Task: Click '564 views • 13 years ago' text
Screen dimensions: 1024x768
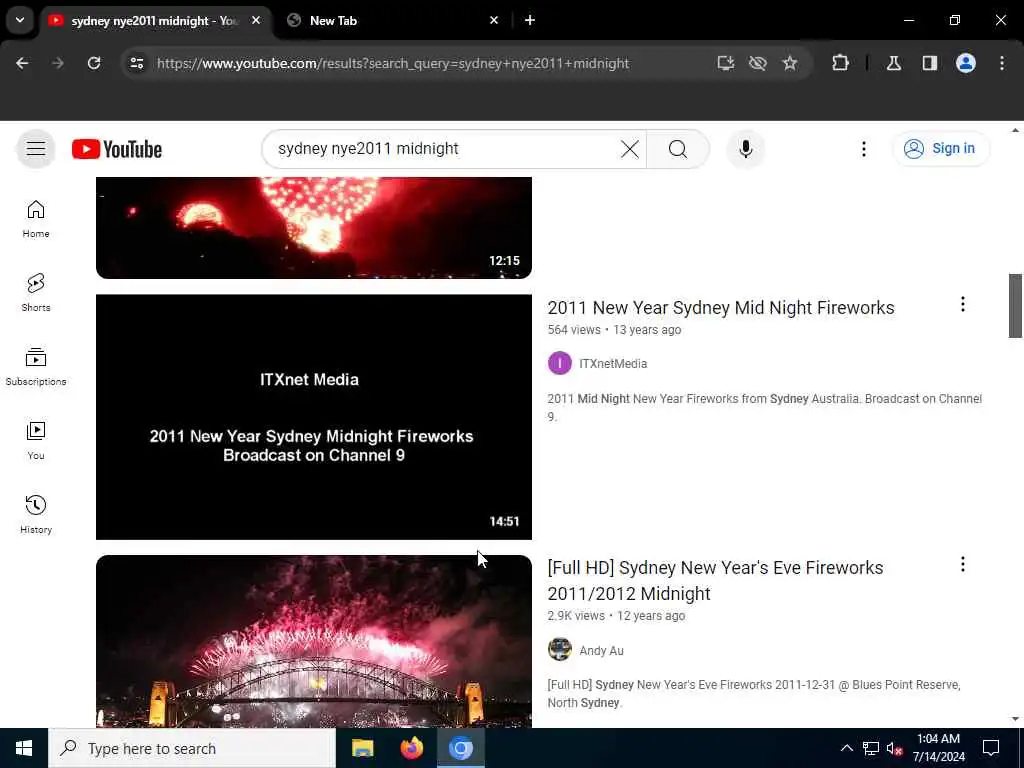Action: click(x=614, y=330)
